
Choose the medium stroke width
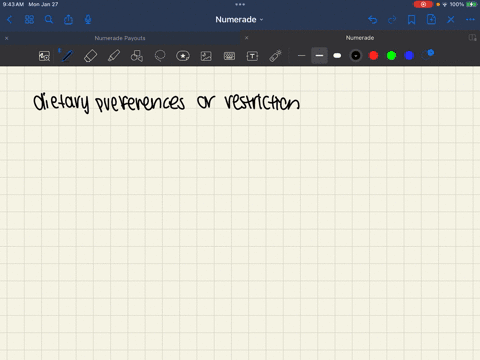point(319,55)
